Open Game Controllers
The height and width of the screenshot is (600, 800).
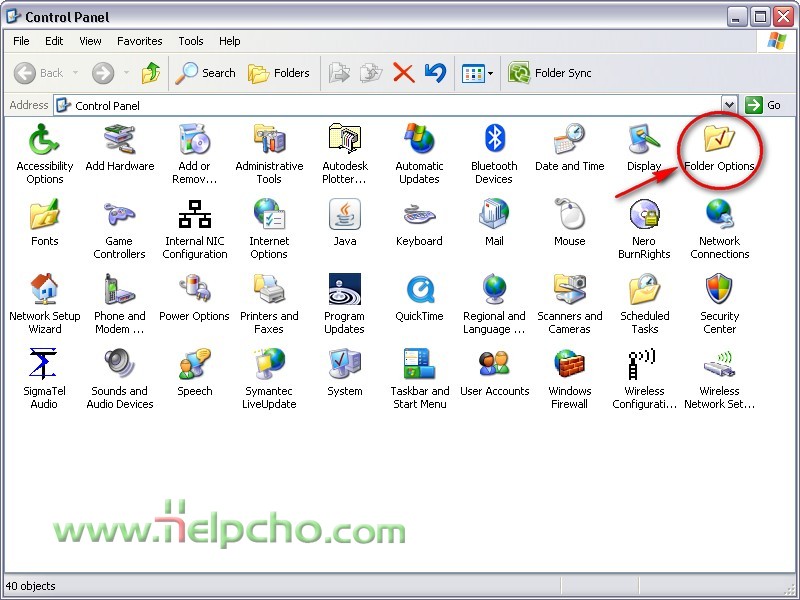pos(119,229)
